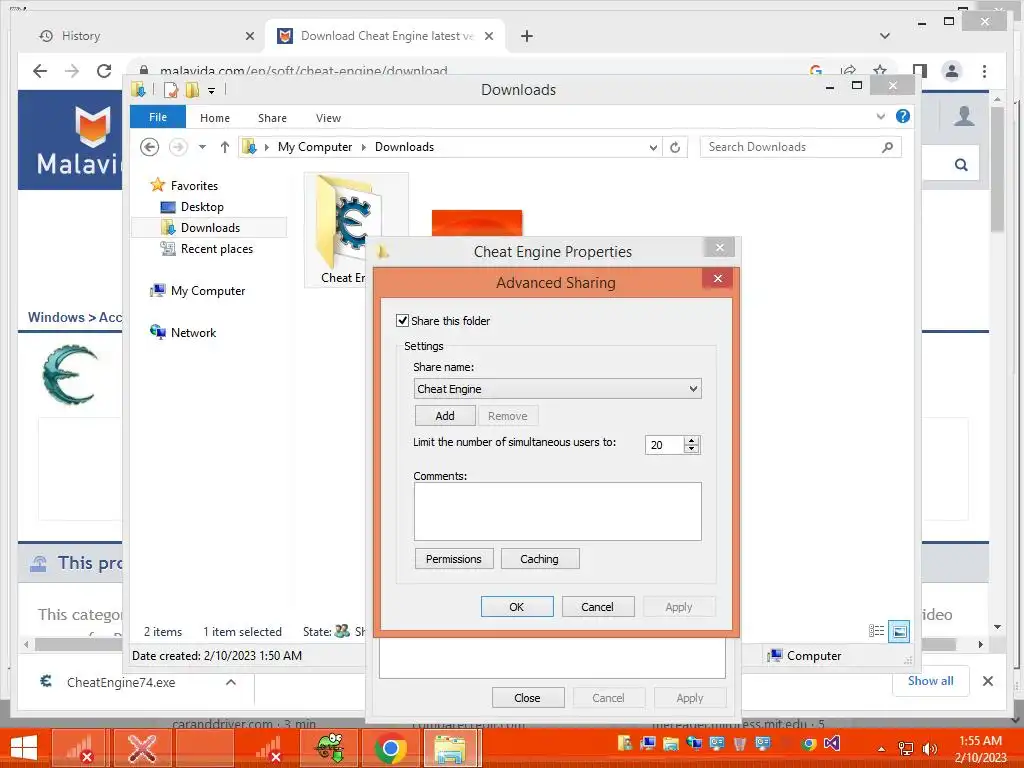Open Chrome tab search chevron
The height and width of the screenshot is (768, 1024).
(x=885, y=36)
